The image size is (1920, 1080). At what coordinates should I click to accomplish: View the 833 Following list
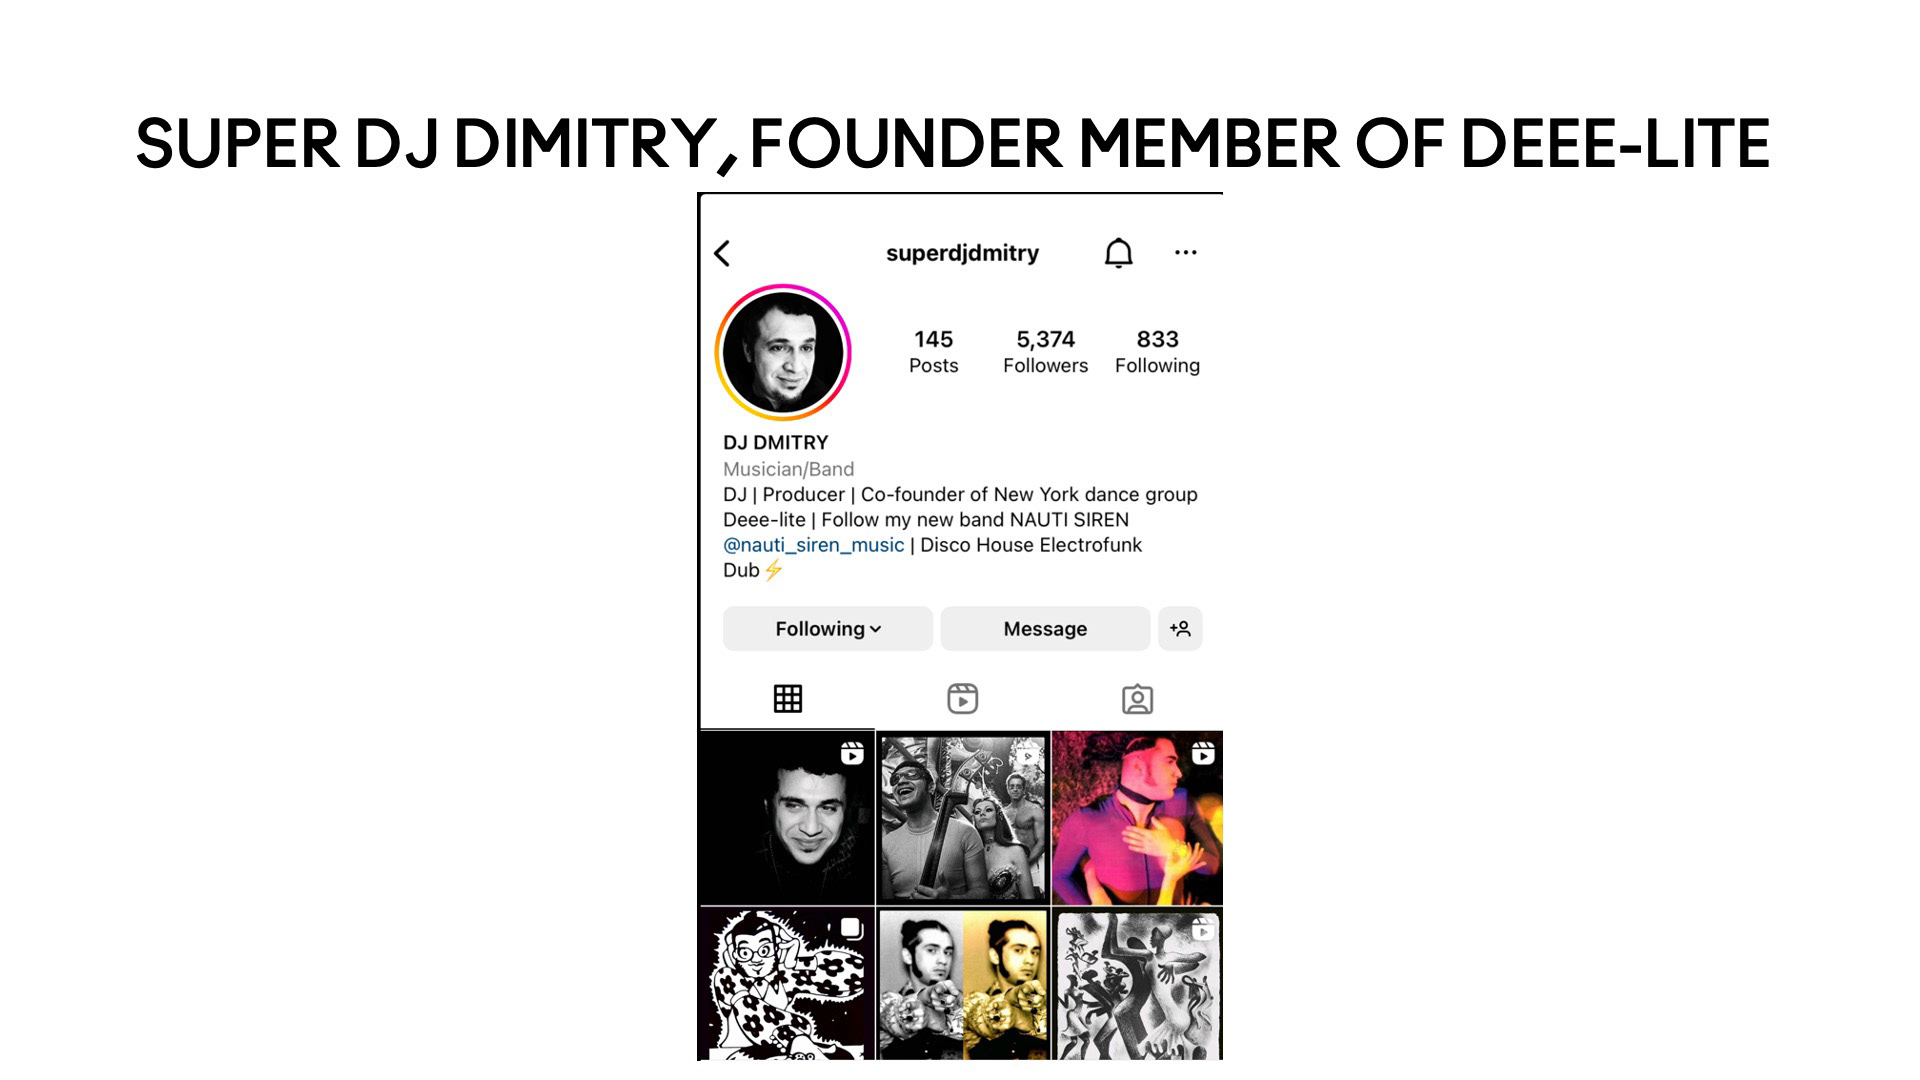tap(1157, 352)
